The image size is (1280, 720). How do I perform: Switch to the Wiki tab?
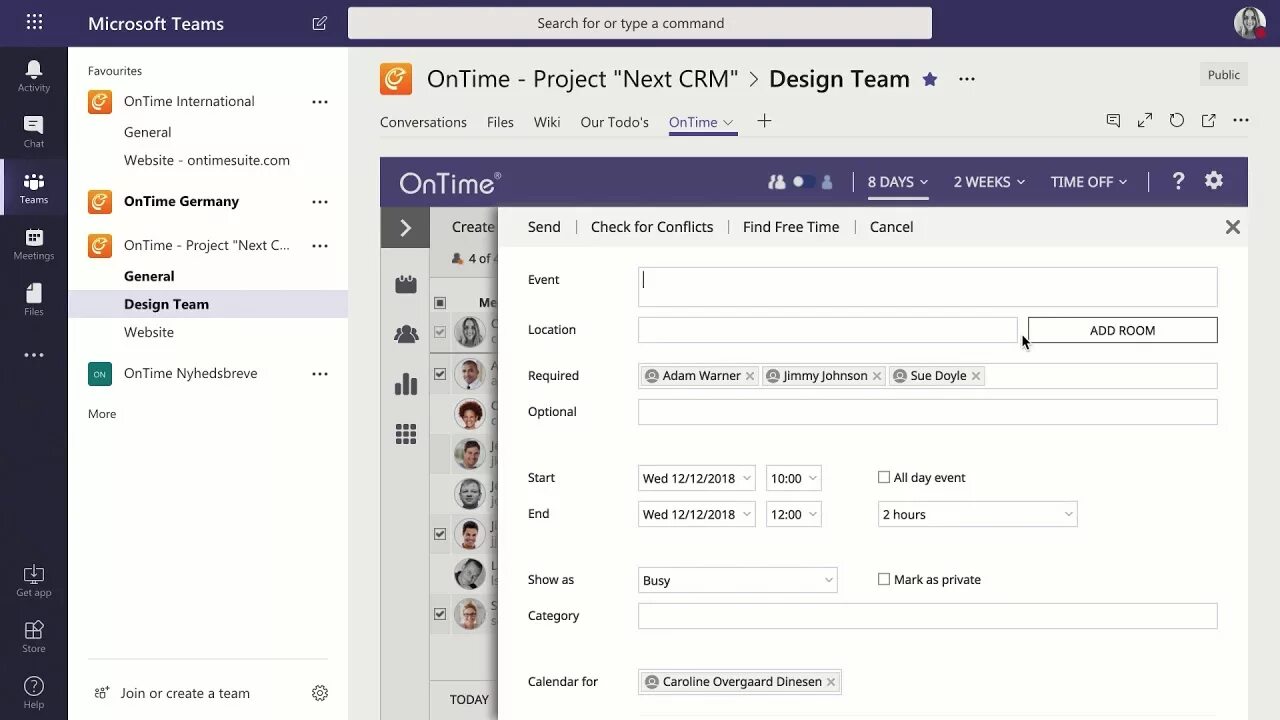(x=547, y=122)
